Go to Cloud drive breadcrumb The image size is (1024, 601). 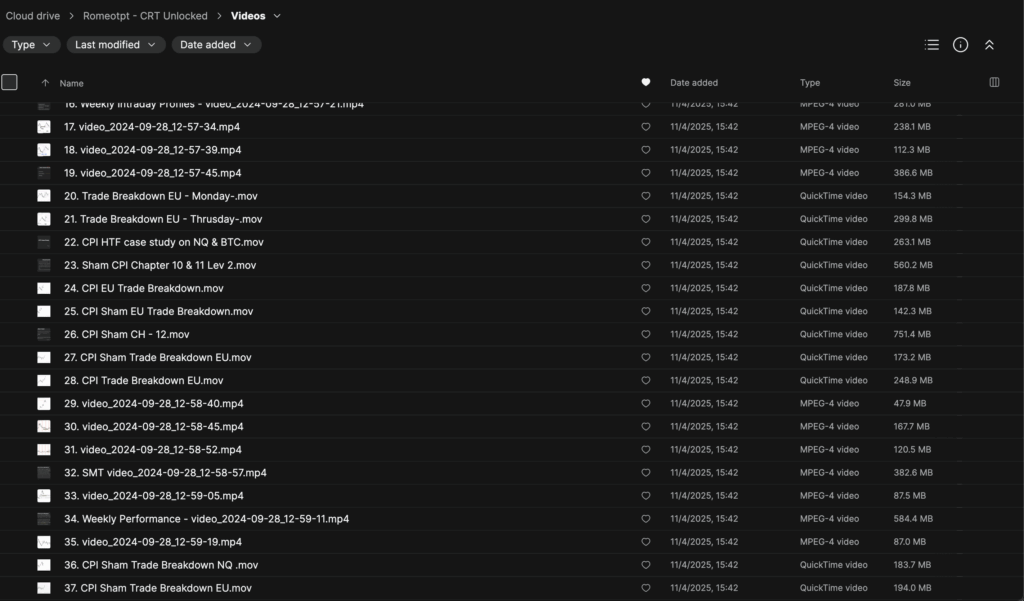(33, 16)
